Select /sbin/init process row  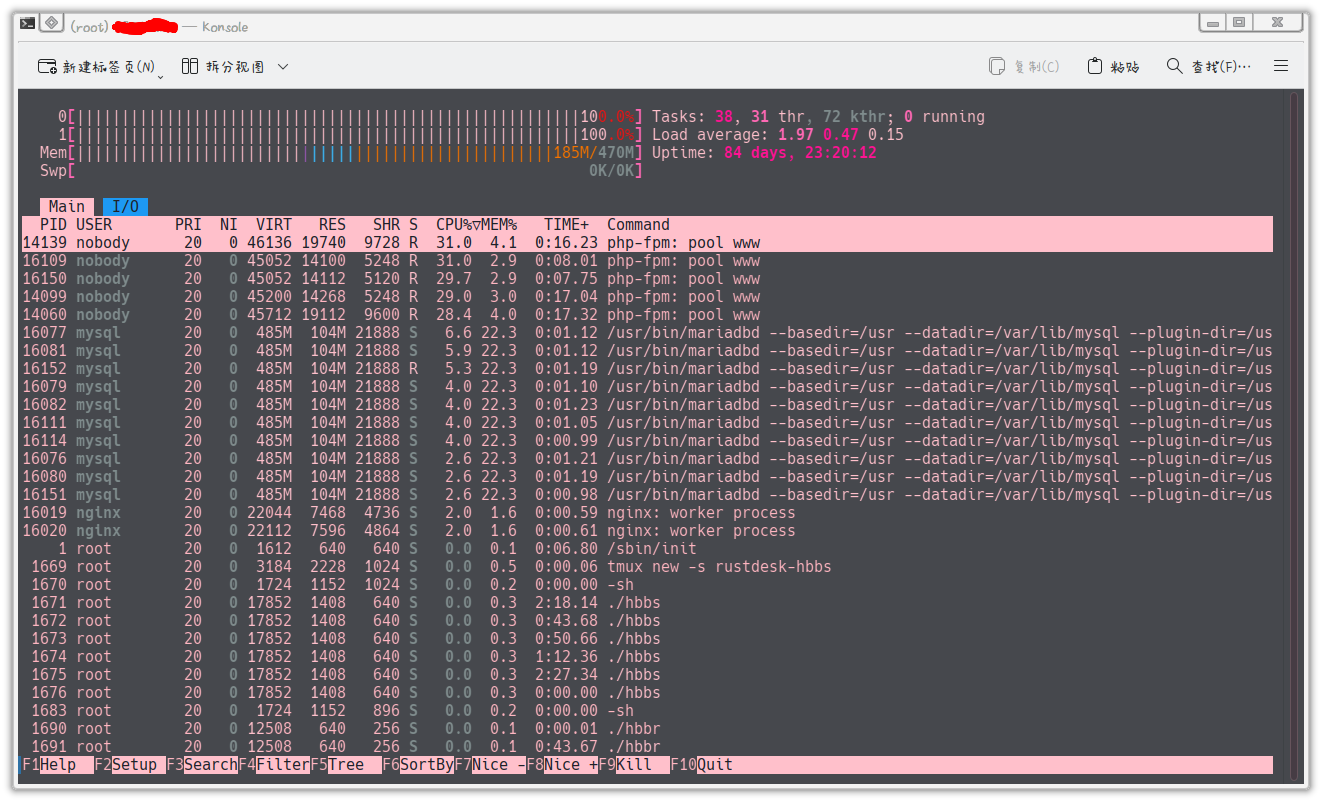647,548
